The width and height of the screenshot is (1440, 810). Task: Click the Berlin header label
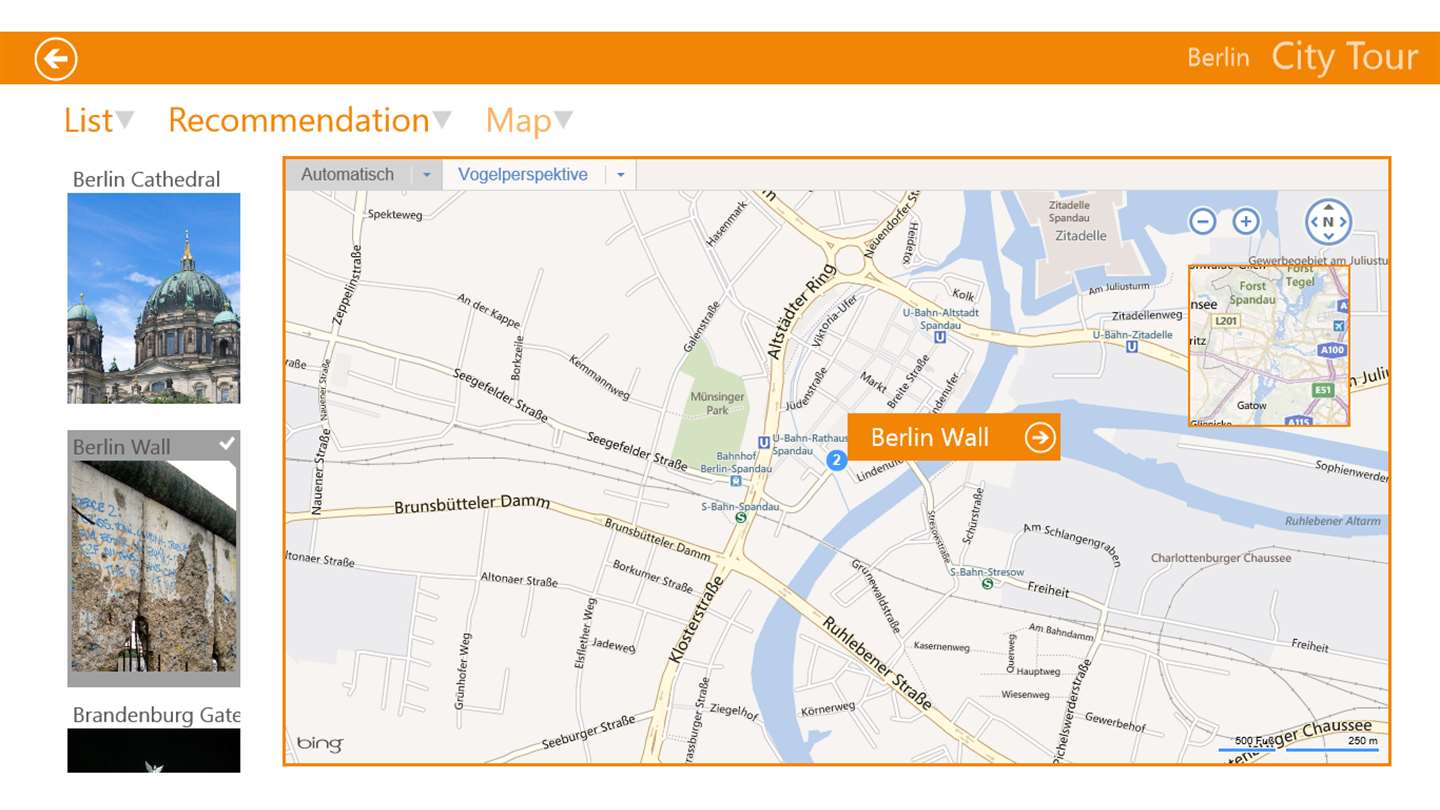[x=1218, y=58]
